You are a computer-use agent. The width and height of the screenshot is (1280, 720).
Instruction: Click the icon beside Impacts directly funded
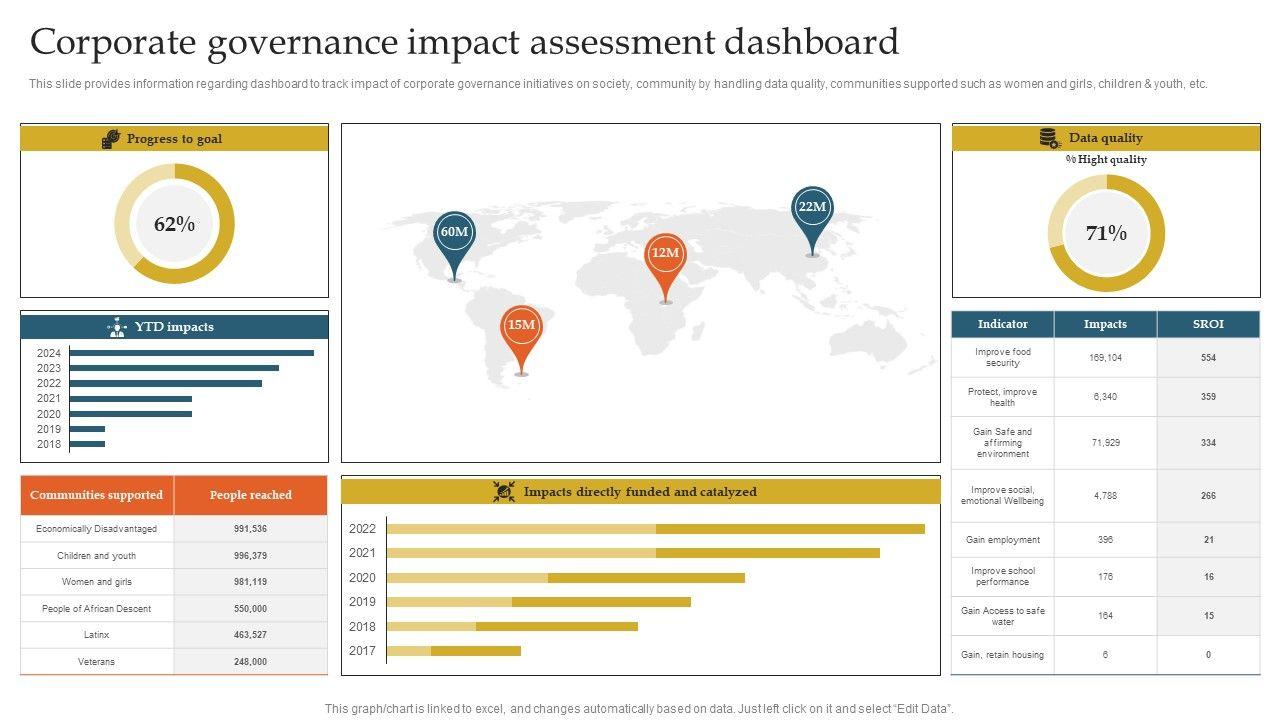pyautogui.click(x=504, y=492)
